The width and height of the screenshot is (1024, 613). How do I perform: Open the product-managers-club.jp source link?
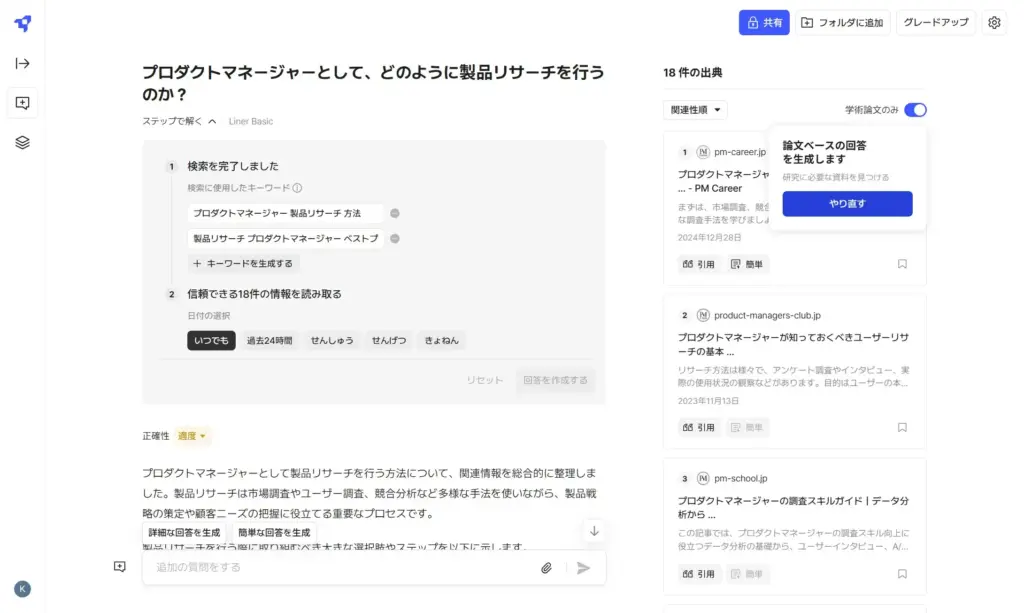[767, 315]
